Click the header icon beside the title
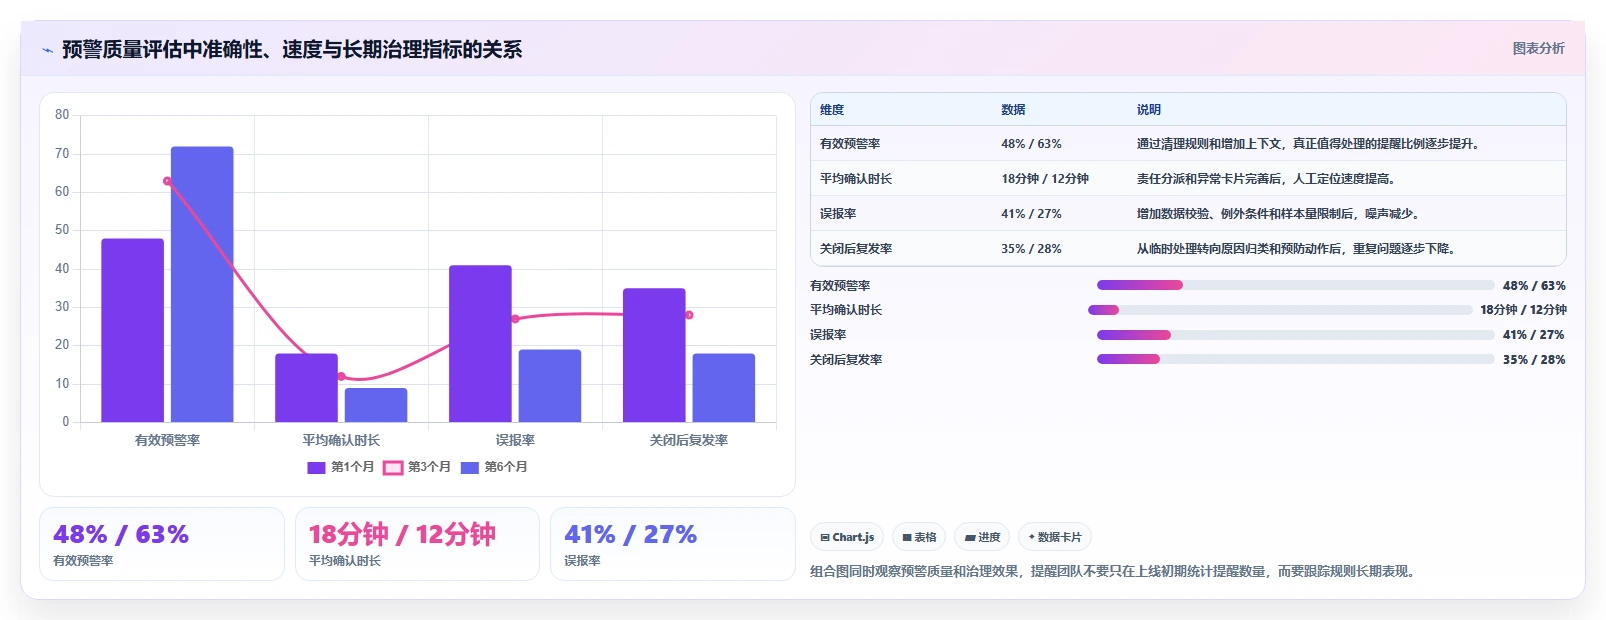Viewport: 1606px width, 620px height. point(47,50)
